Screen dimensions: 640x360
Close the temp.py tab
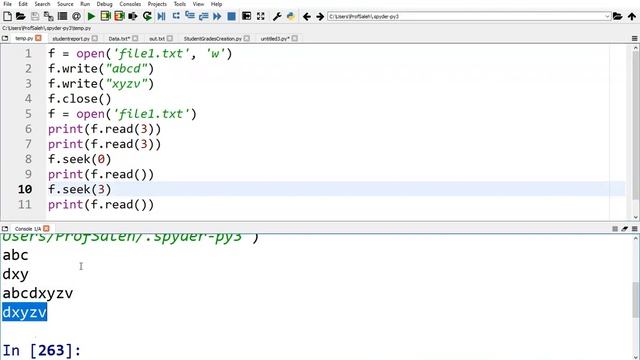click(x=38, y=38)
